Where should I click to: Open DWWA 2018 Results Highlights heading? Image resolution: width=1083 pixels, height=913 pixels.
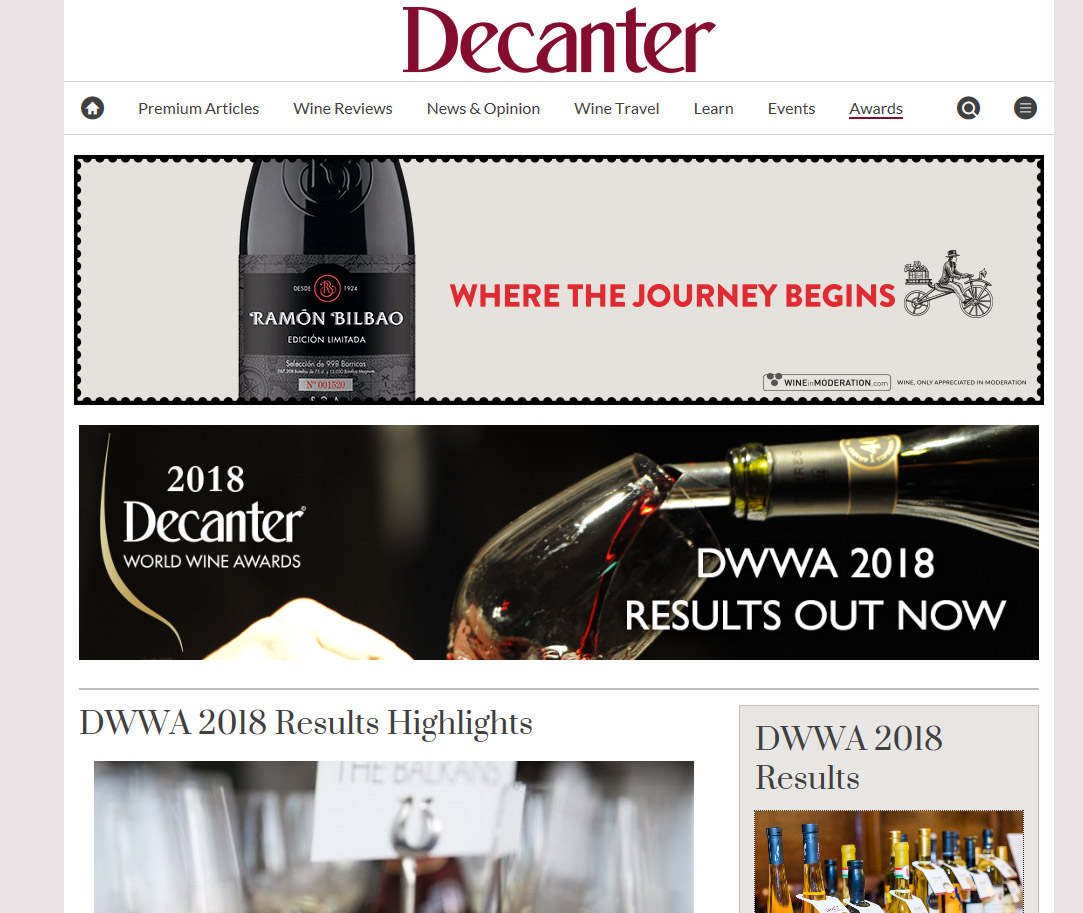coord(306,723)
